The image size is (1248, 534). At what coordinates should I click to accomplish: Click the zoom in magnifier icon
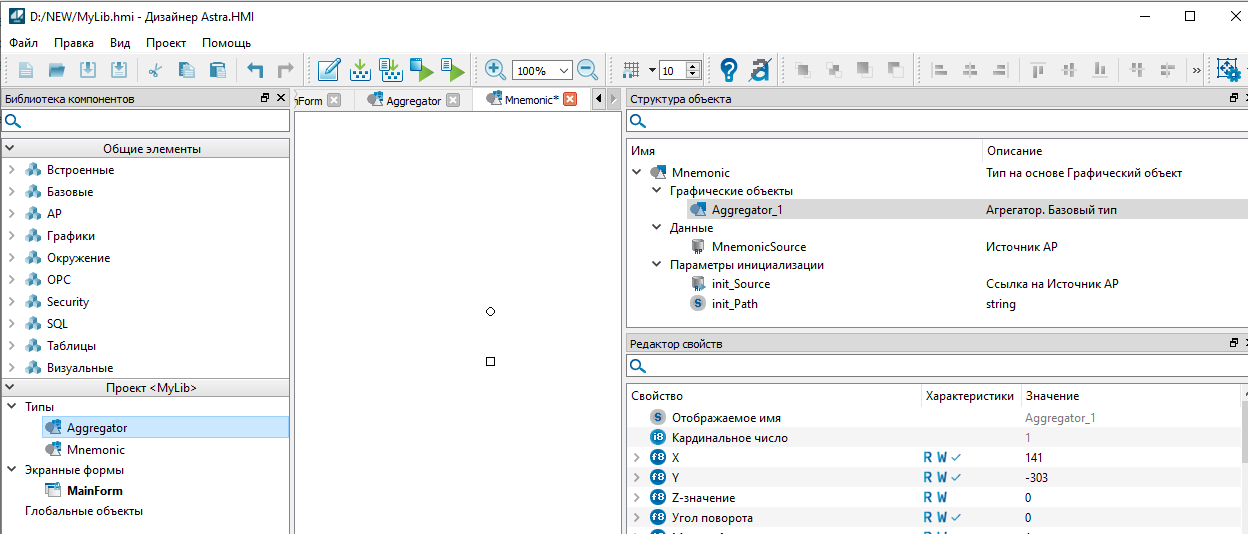(x=495, y=70)
